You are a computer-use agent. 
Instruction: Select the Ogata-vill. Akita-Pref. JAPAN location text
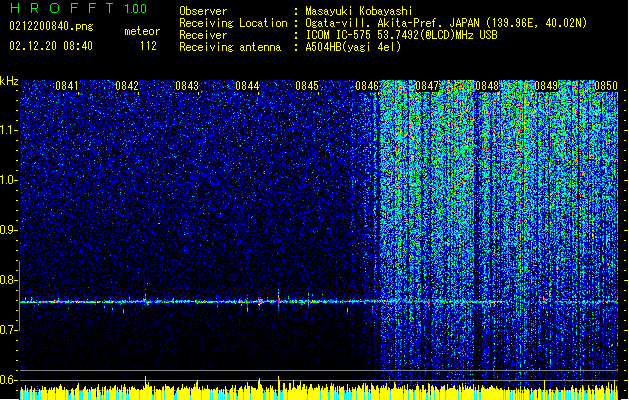click(x=446, y=23)
